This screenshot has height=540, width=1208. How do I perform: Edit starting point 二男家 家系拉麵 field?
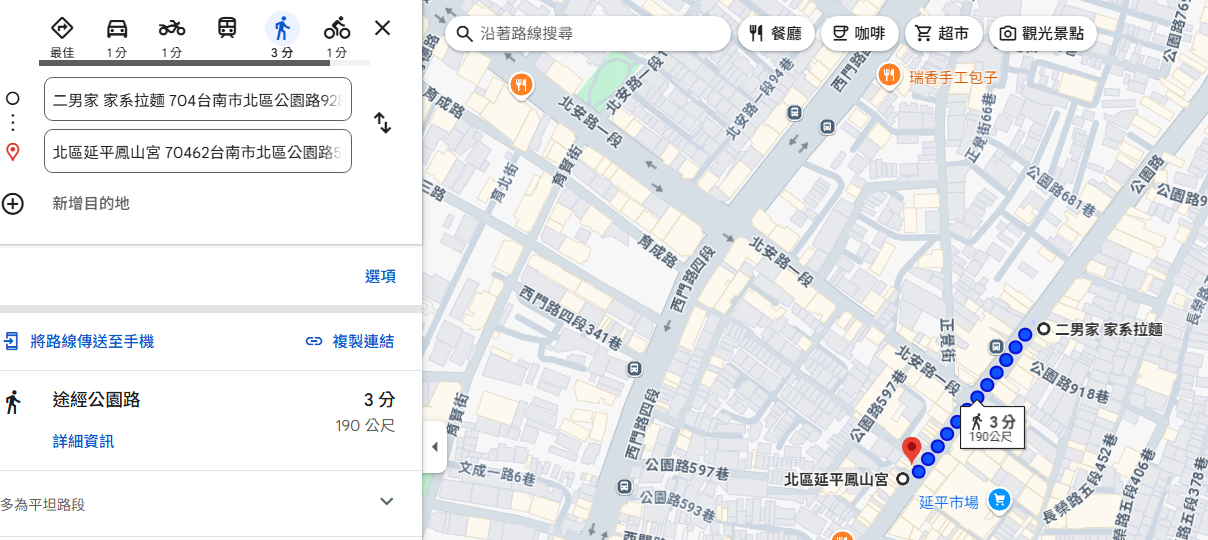point(198,99)
